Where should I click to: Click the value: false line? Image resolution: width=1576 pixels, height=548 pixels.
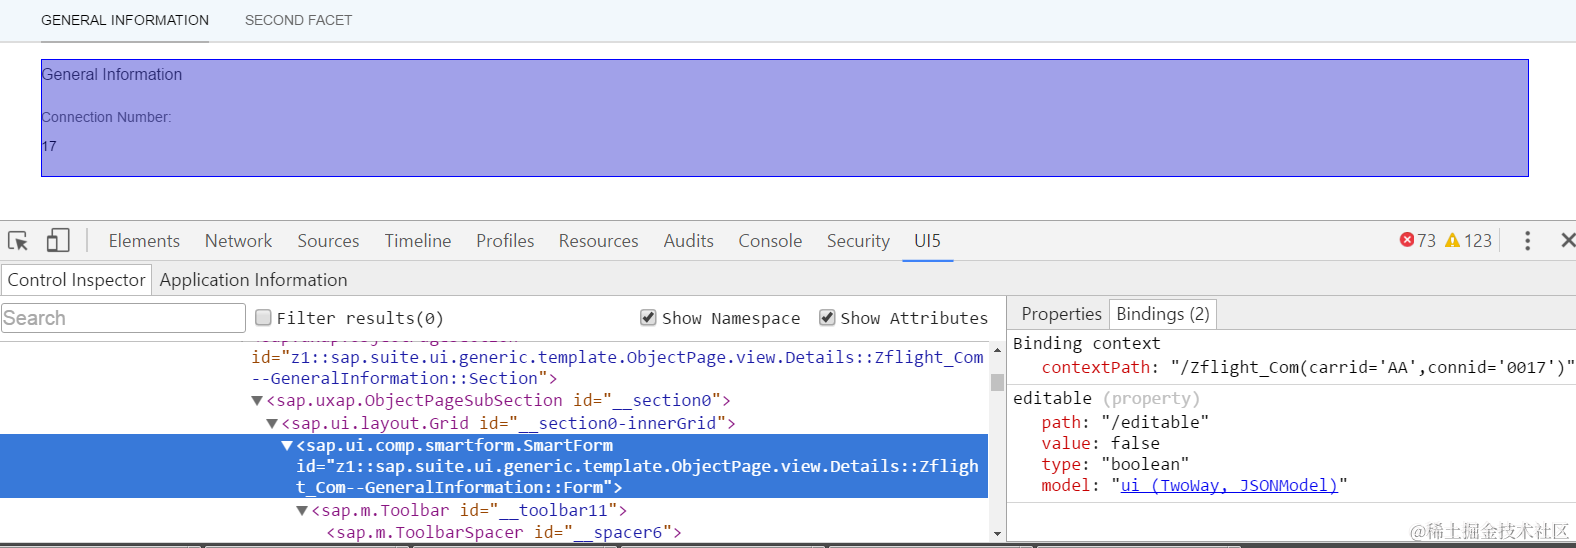tap(1101, 443)
